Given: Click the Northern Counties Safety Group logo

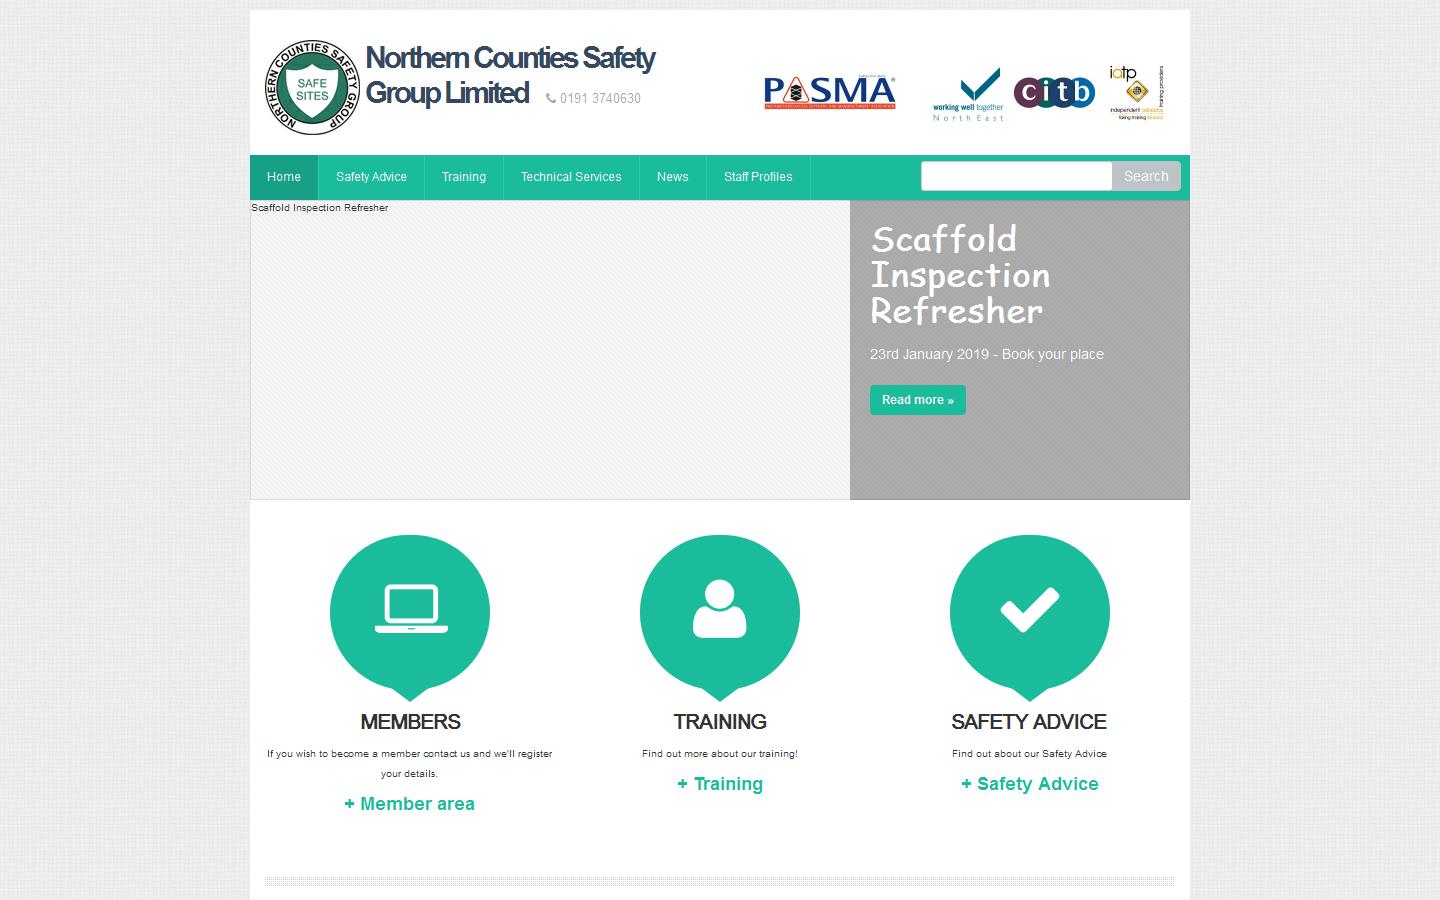Looking at the screenshot, I should [x=311, y=86].
